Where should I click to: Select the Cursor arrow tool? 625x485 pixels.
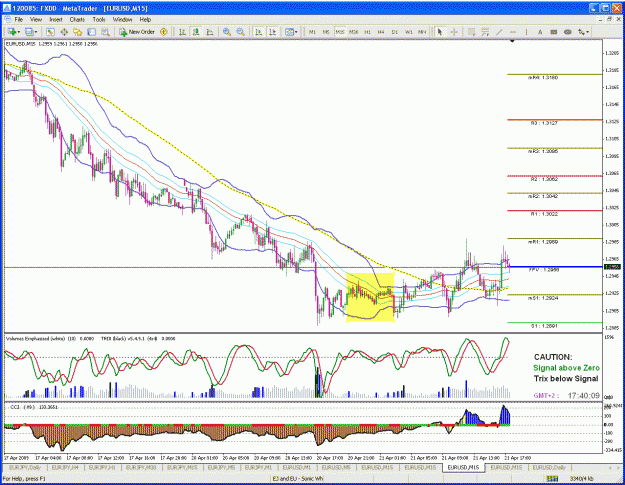[x=440, y=32]
